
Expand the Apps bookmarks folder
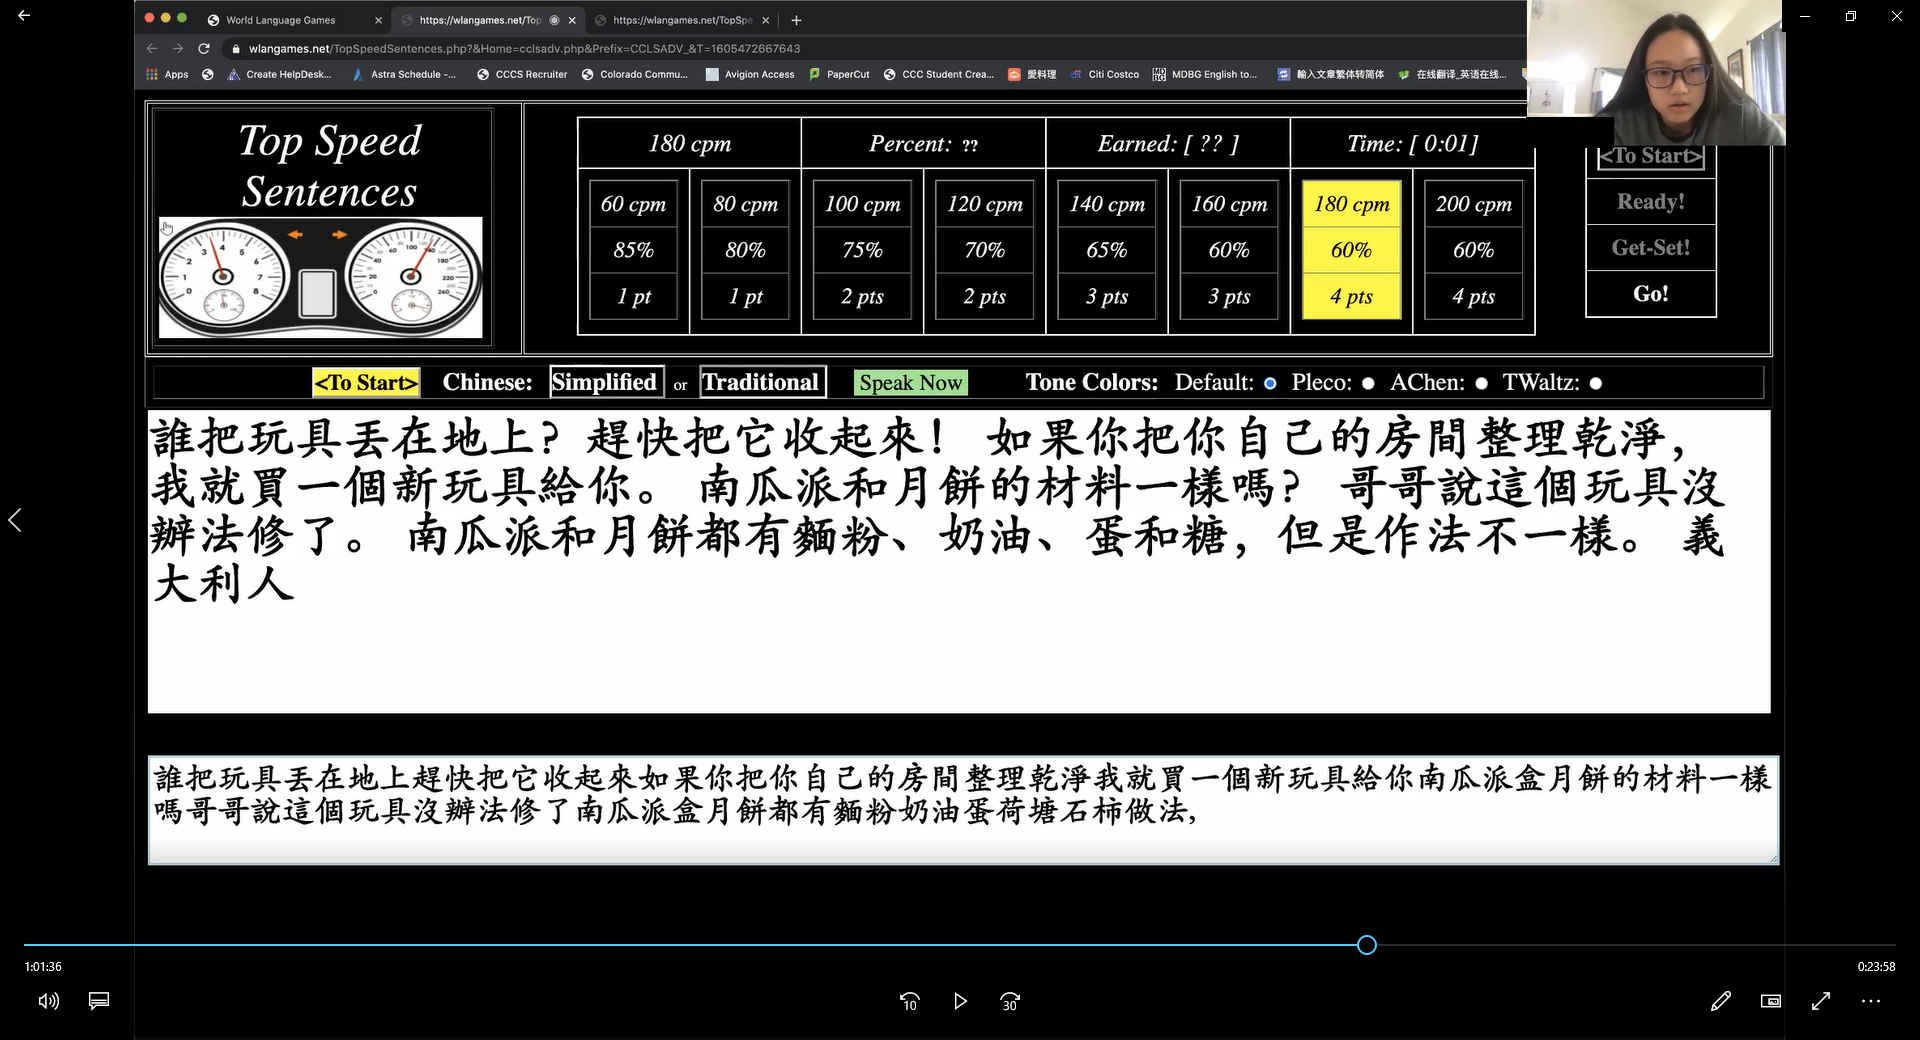(166, 74)
